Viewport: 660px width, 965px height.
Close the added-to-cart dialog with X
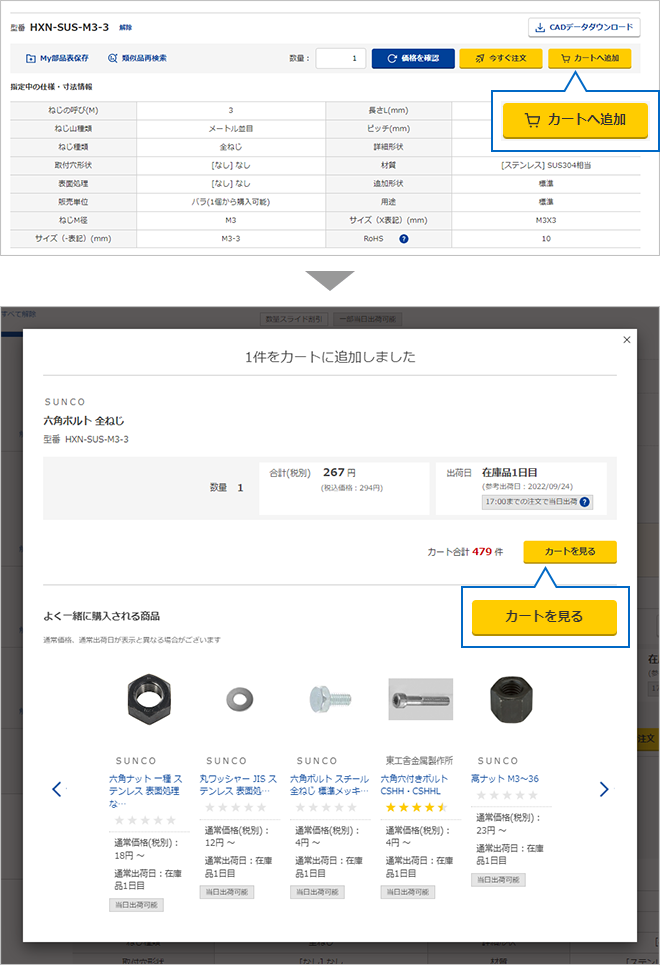pyautogui.click(x=627, y=340)
